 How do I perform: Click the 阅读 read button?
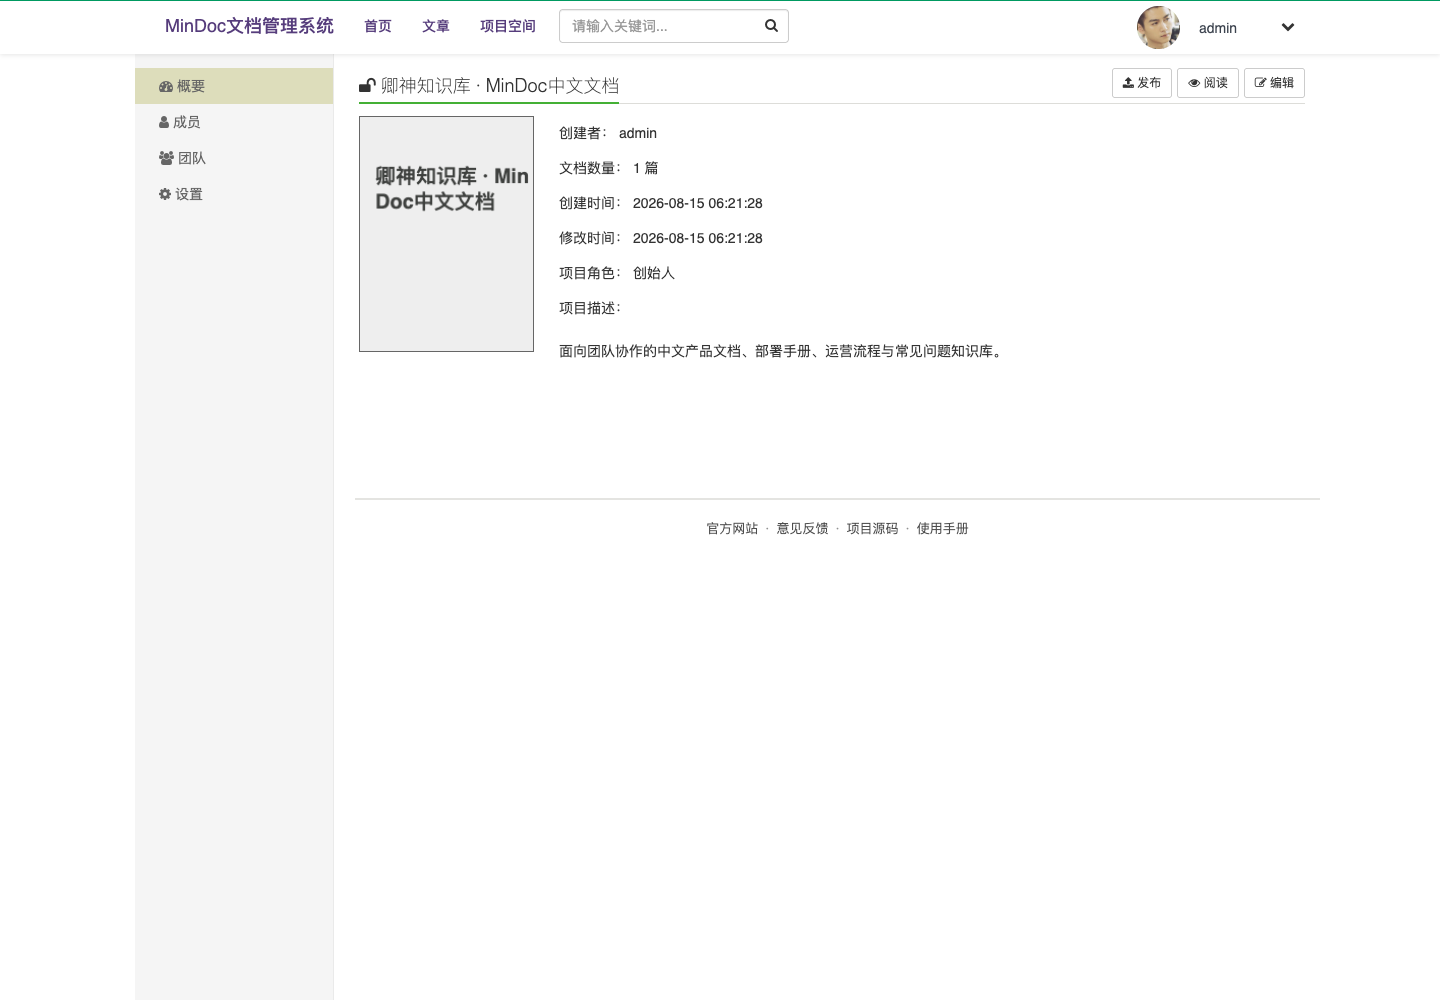[1208, 83]
